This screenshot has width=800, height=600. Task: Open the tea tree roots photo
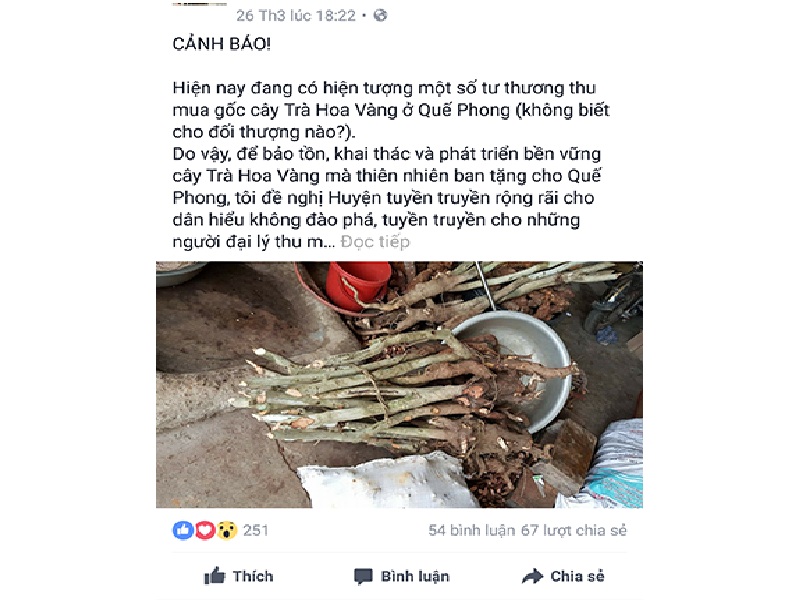[399, 385]
